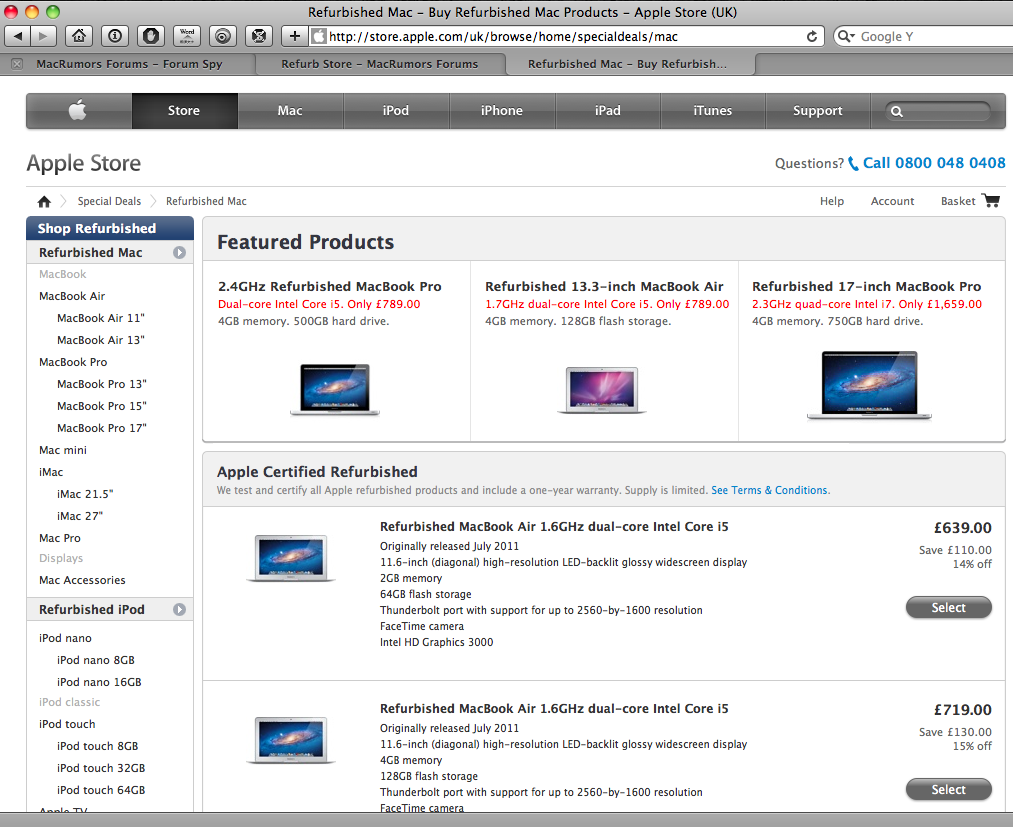Click the 2.4GHz MacBook Pro thumbnail
Image resolution: width=1013 pixels, height=827 pixels.
[x=335, y=389]
